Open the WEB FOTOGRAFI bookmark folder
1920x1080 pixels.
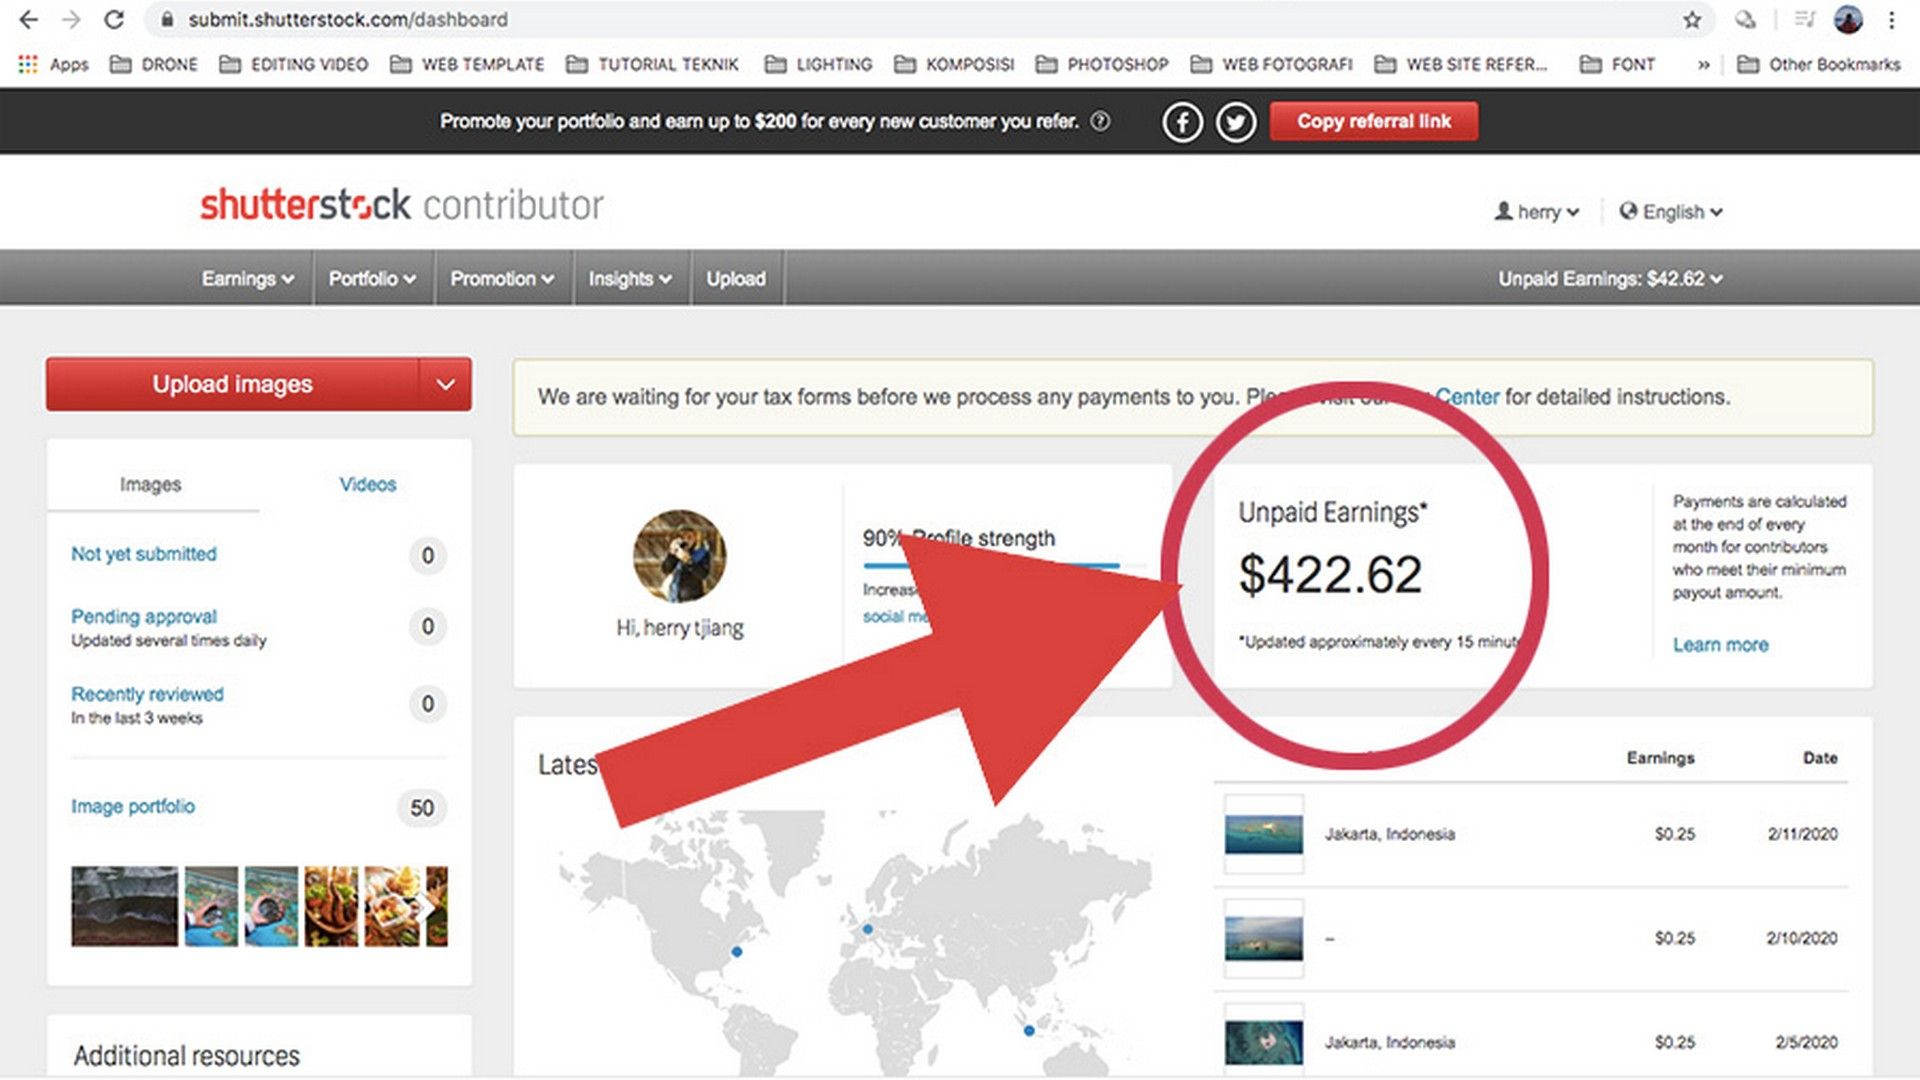[1271, 64]
